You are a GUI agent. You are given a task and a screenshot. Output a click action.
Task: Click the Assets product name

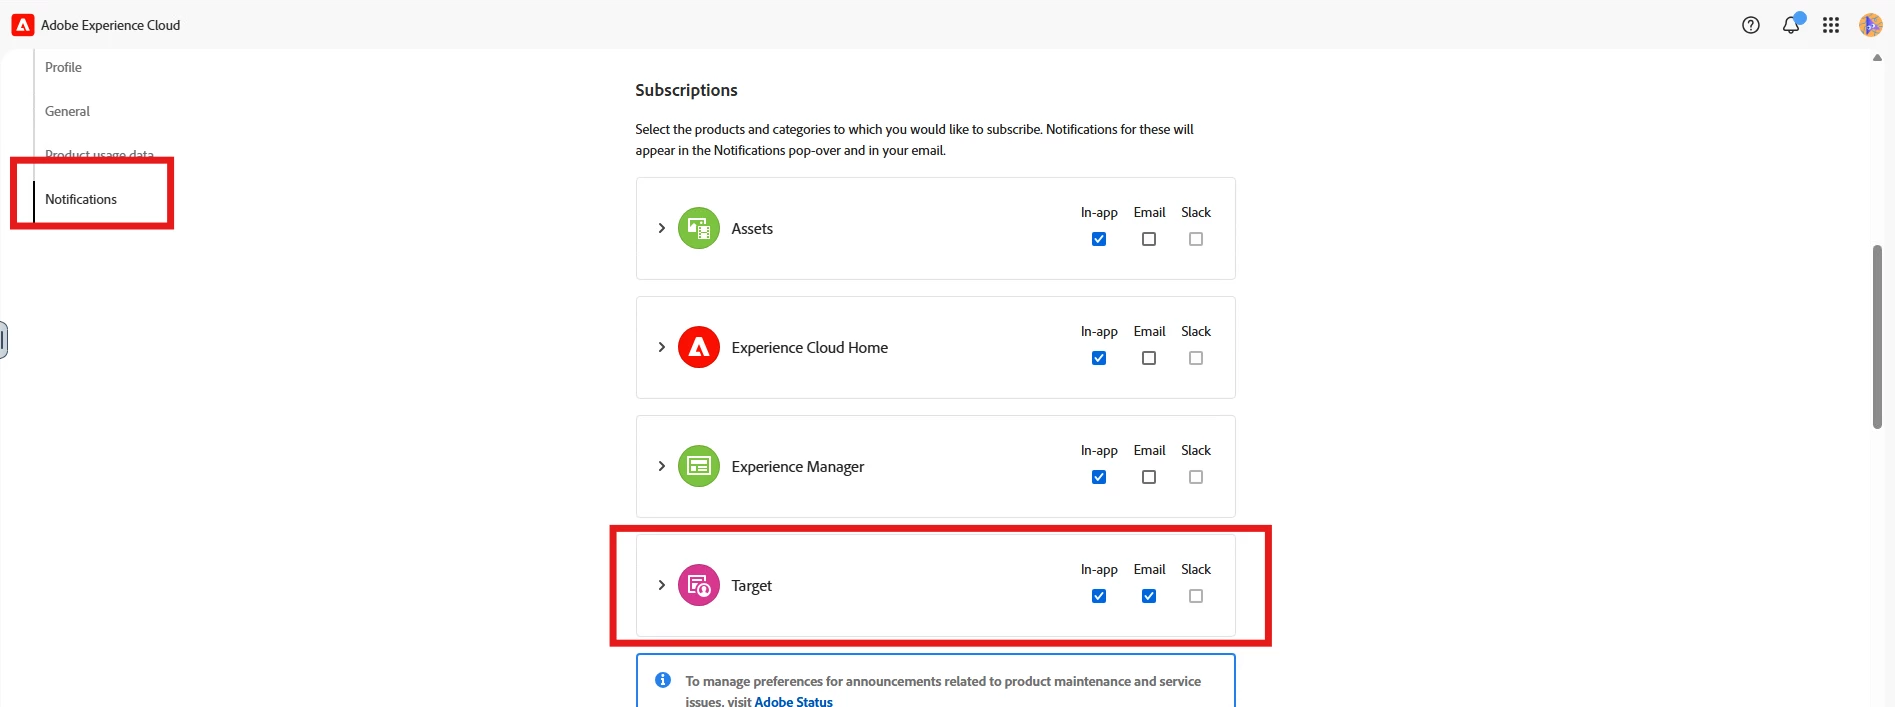752,228
